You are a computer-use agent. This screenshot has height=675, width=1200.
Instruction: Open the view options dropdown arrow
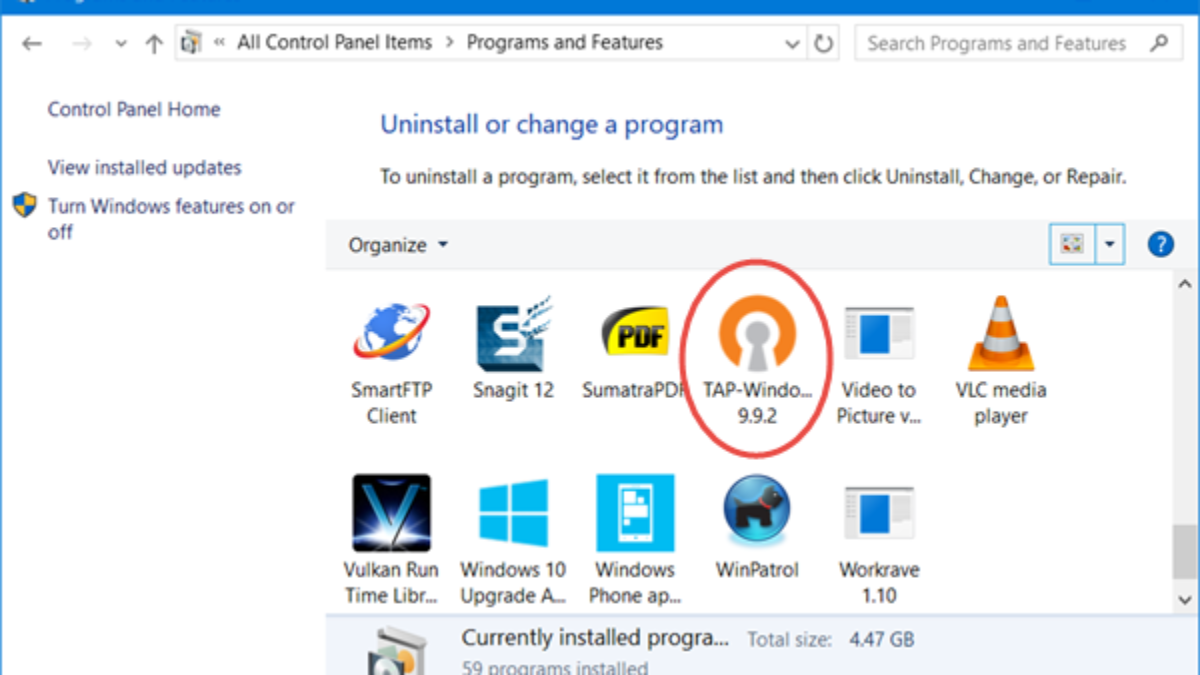pos(1111,244)
